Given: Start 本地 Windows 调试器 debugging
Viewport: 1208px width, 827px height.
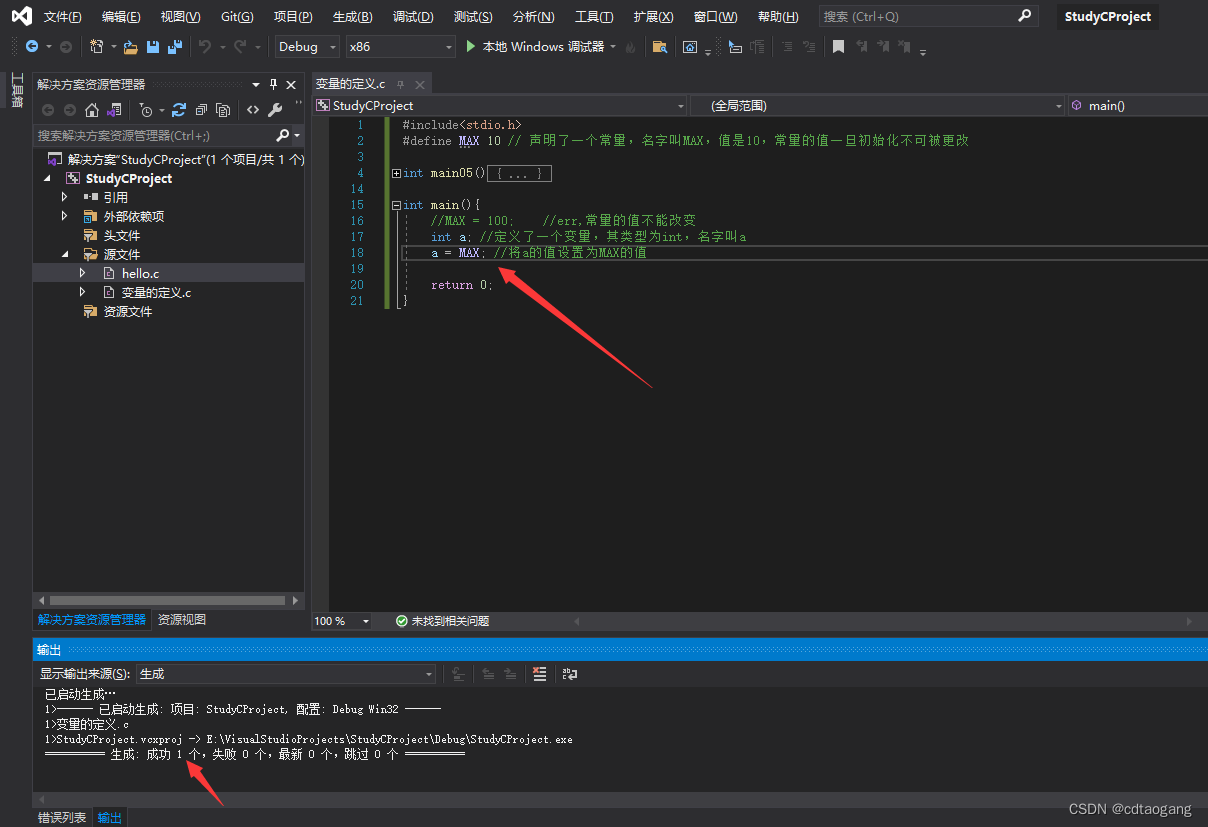Looking at the screenshot, I should (x=535, y=47).
